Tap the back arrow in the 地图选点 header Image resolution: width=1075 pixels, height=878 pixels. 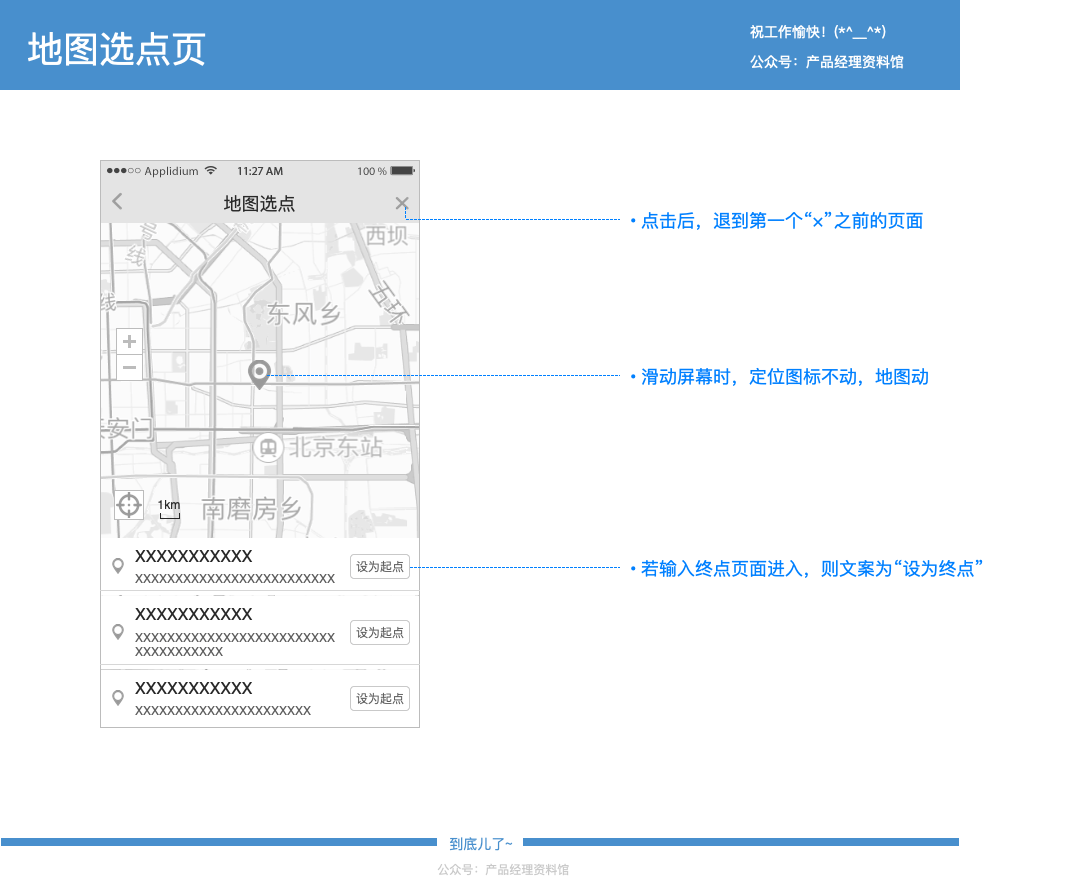pyautogui.click(x=117, y=202)
